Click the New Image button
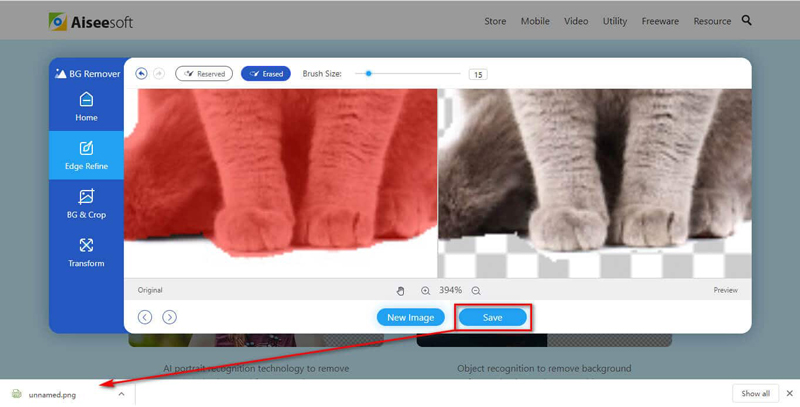 click(410, 317)
